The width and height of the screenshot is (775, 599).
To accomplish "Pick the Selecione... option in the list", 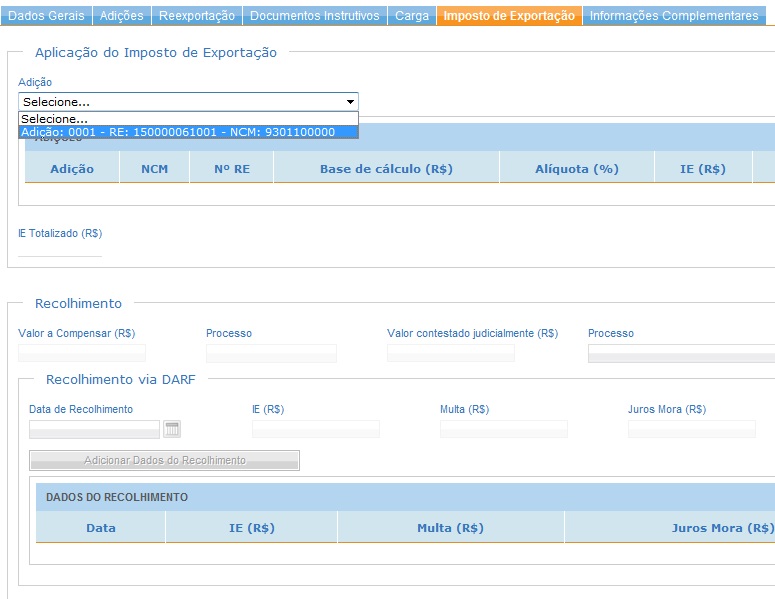I will pos(188,119).
